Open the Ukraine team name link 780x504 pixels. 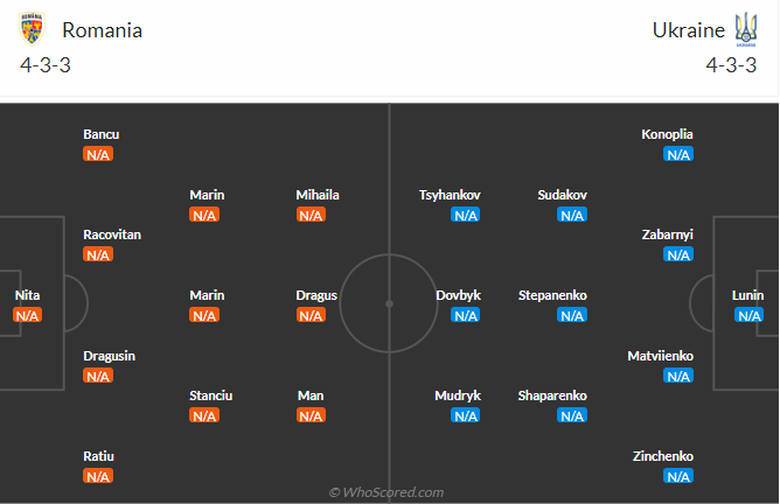[x=688, y=30]
